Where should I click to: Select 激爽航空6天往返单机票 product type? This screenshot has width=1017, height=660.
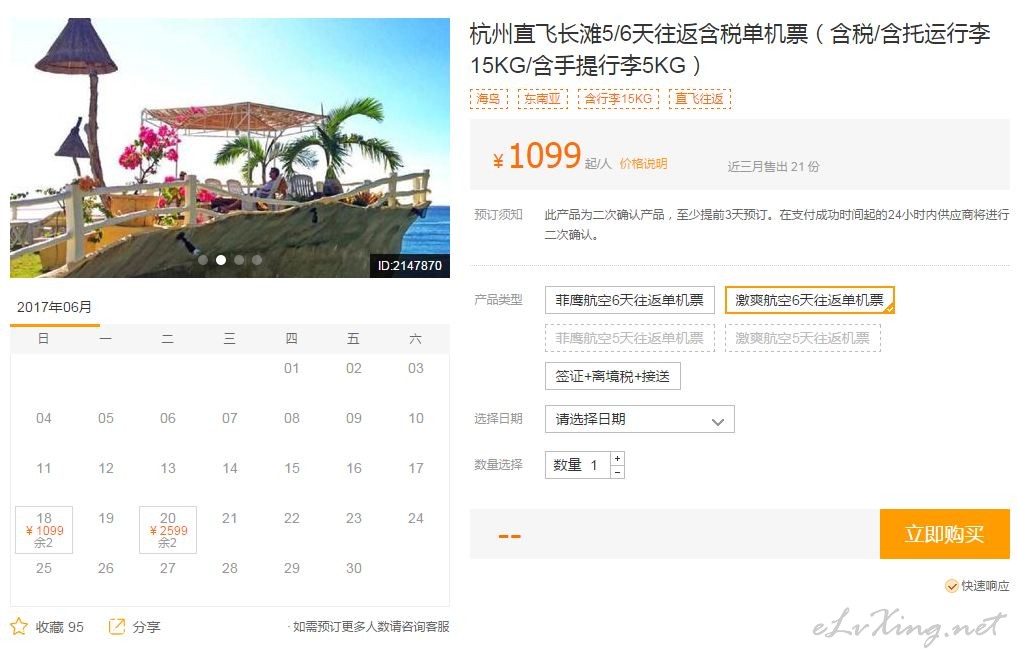pos(809,300)
